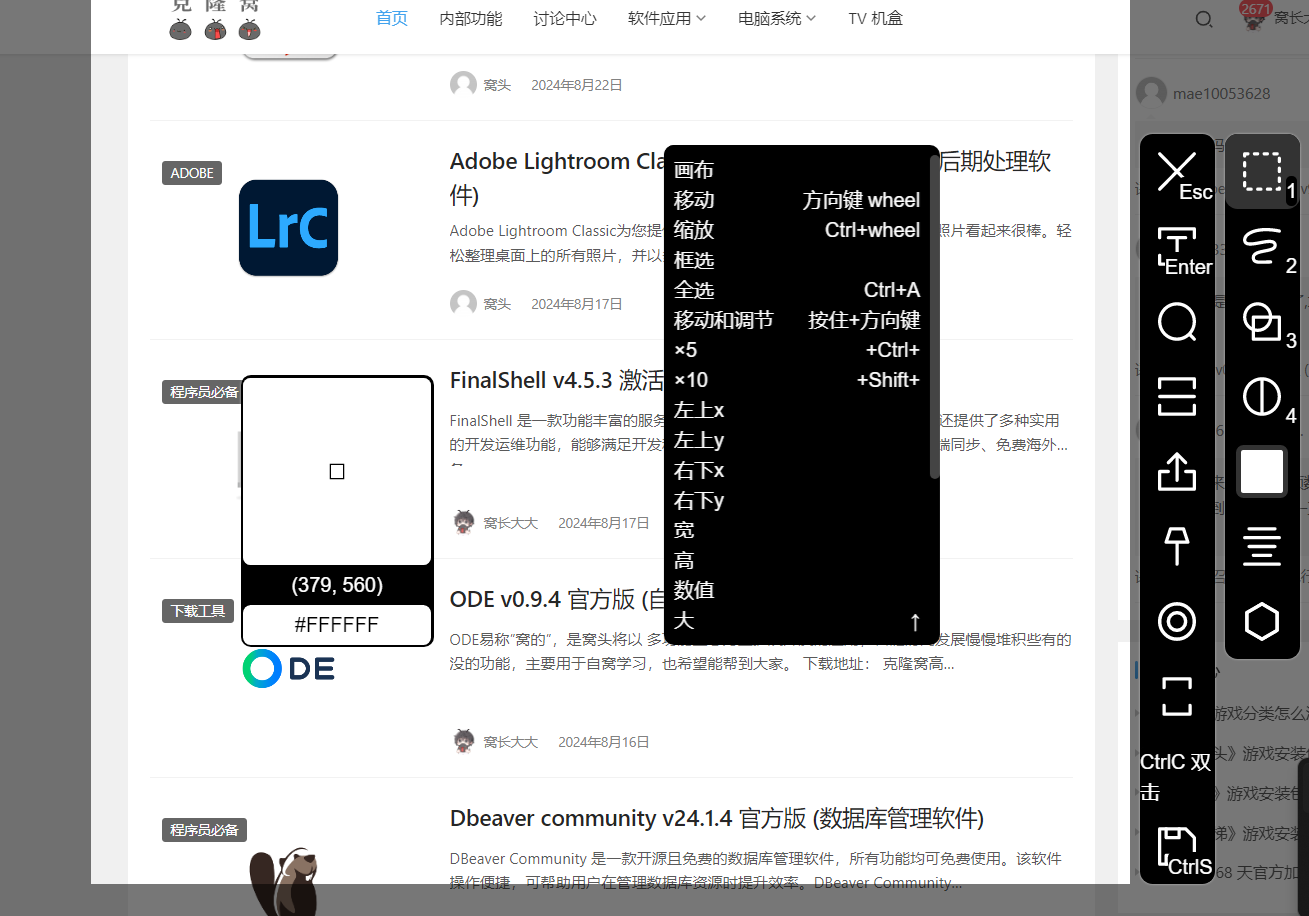Pin the screenshot using the pushpin icon
Image resolution: width=1309 pixels, height=916 pixels.
click(1177, 547)
